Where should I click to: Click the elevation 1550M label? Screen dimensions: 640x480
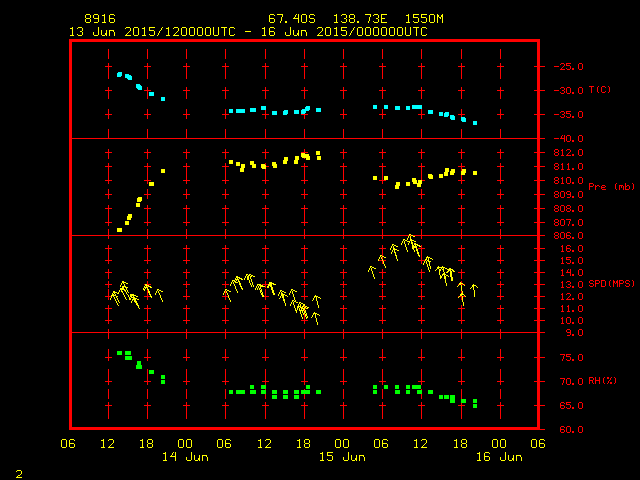click(x=421, y=19)
